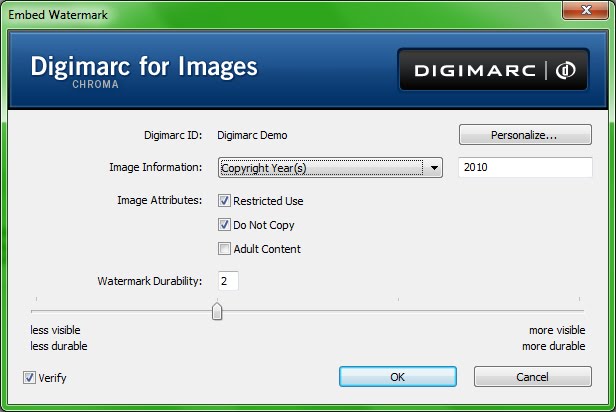Click the Digimarc Demo ID text
The width and height of the screenshot is (616, 412).
pos(252,135)
